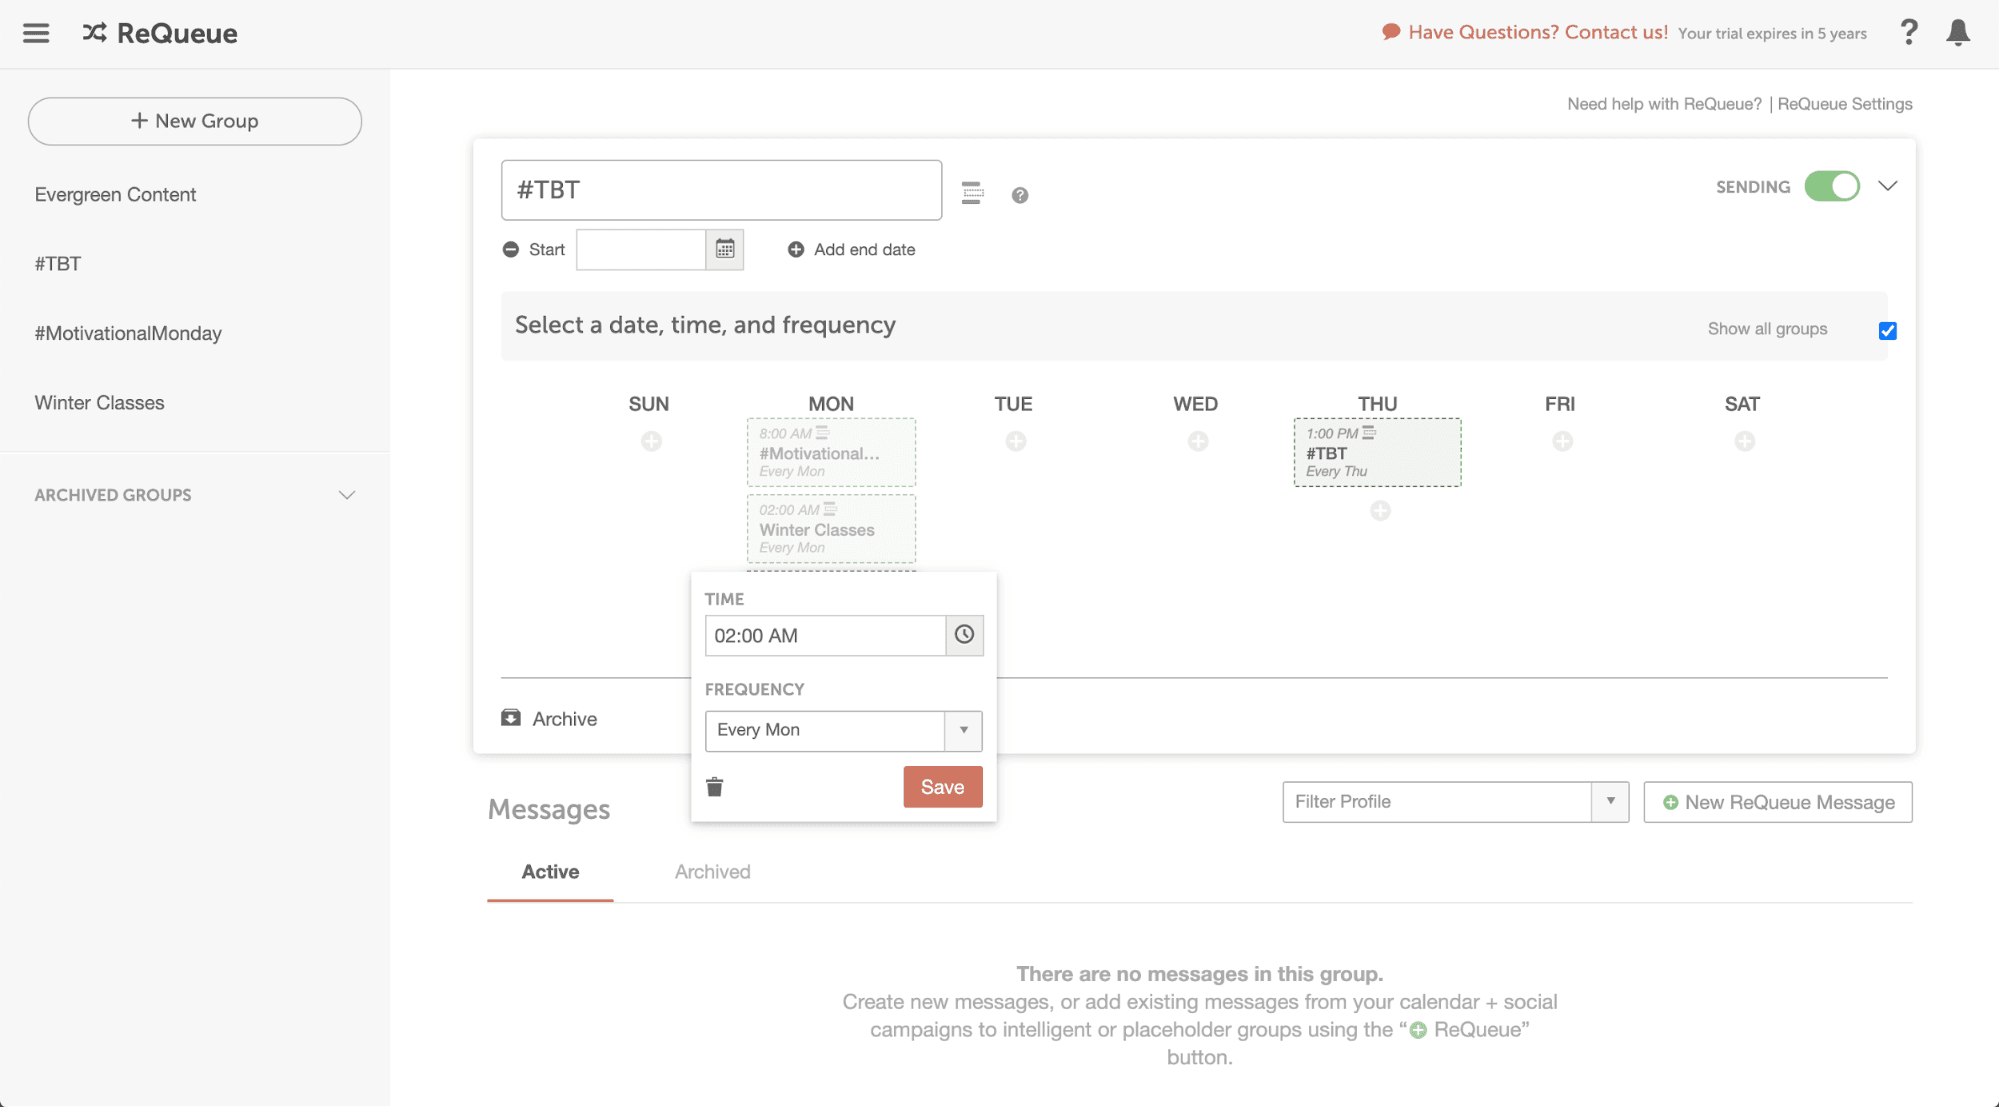1999x1108 pixels.
Task: Click the Archive group link
Action: tap(564, 719)
